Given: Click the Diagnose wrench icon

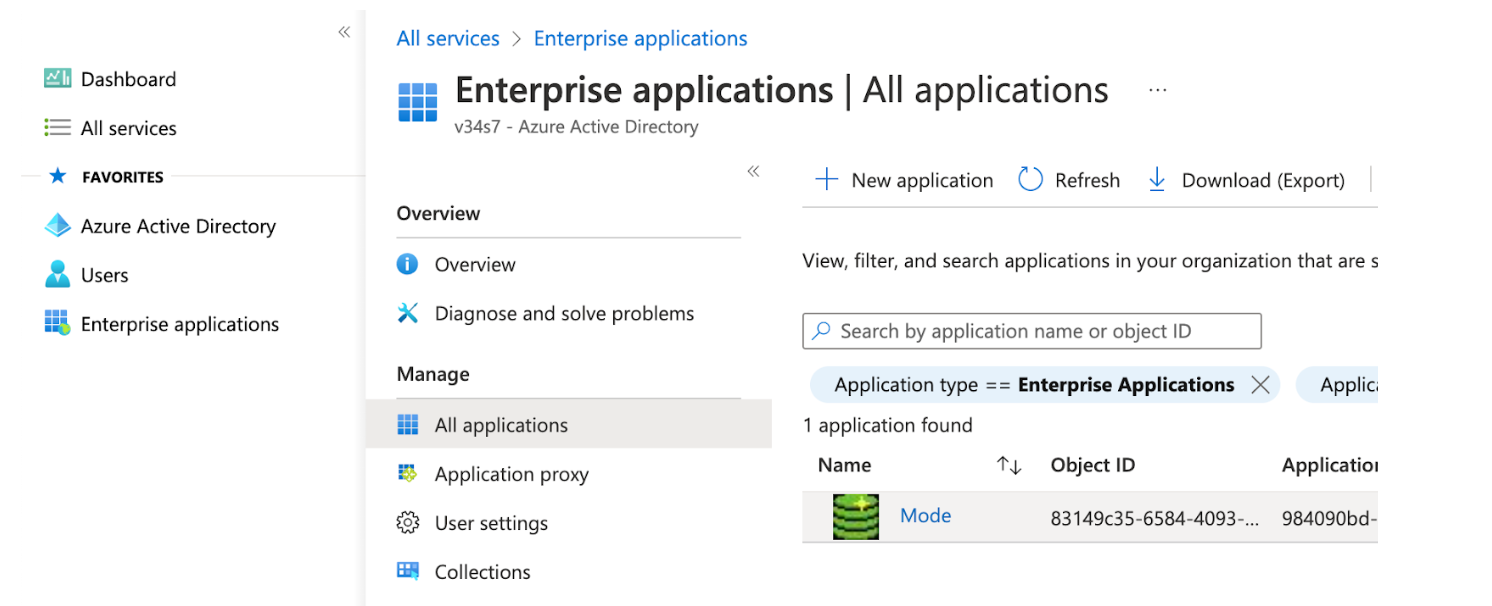Looking at the screenshot, I should point(407,313).
